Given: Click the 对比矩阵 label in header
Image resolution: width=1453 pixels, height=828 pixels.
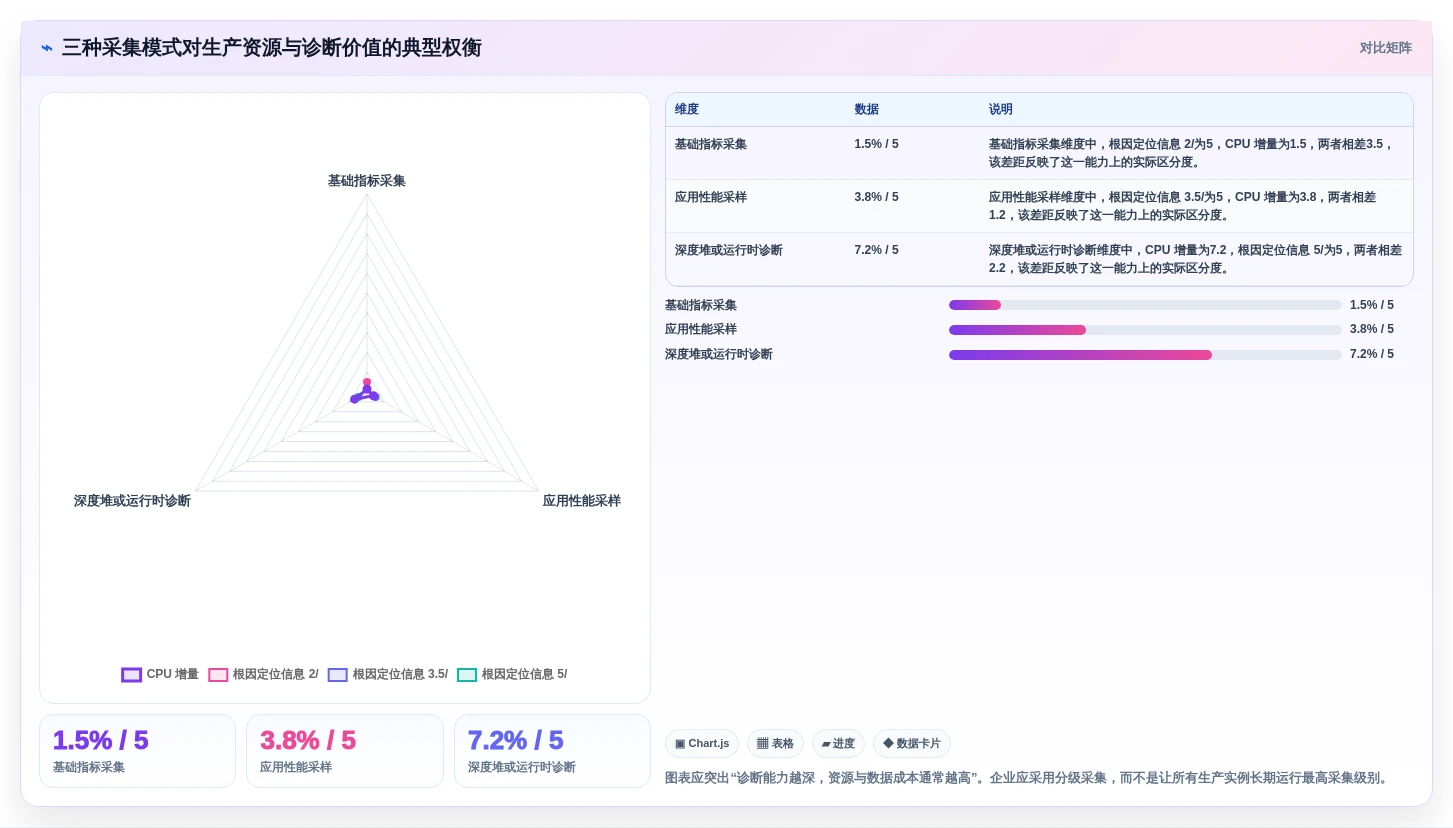Looking at the screenshot, I should click(x=1385, y=48).
